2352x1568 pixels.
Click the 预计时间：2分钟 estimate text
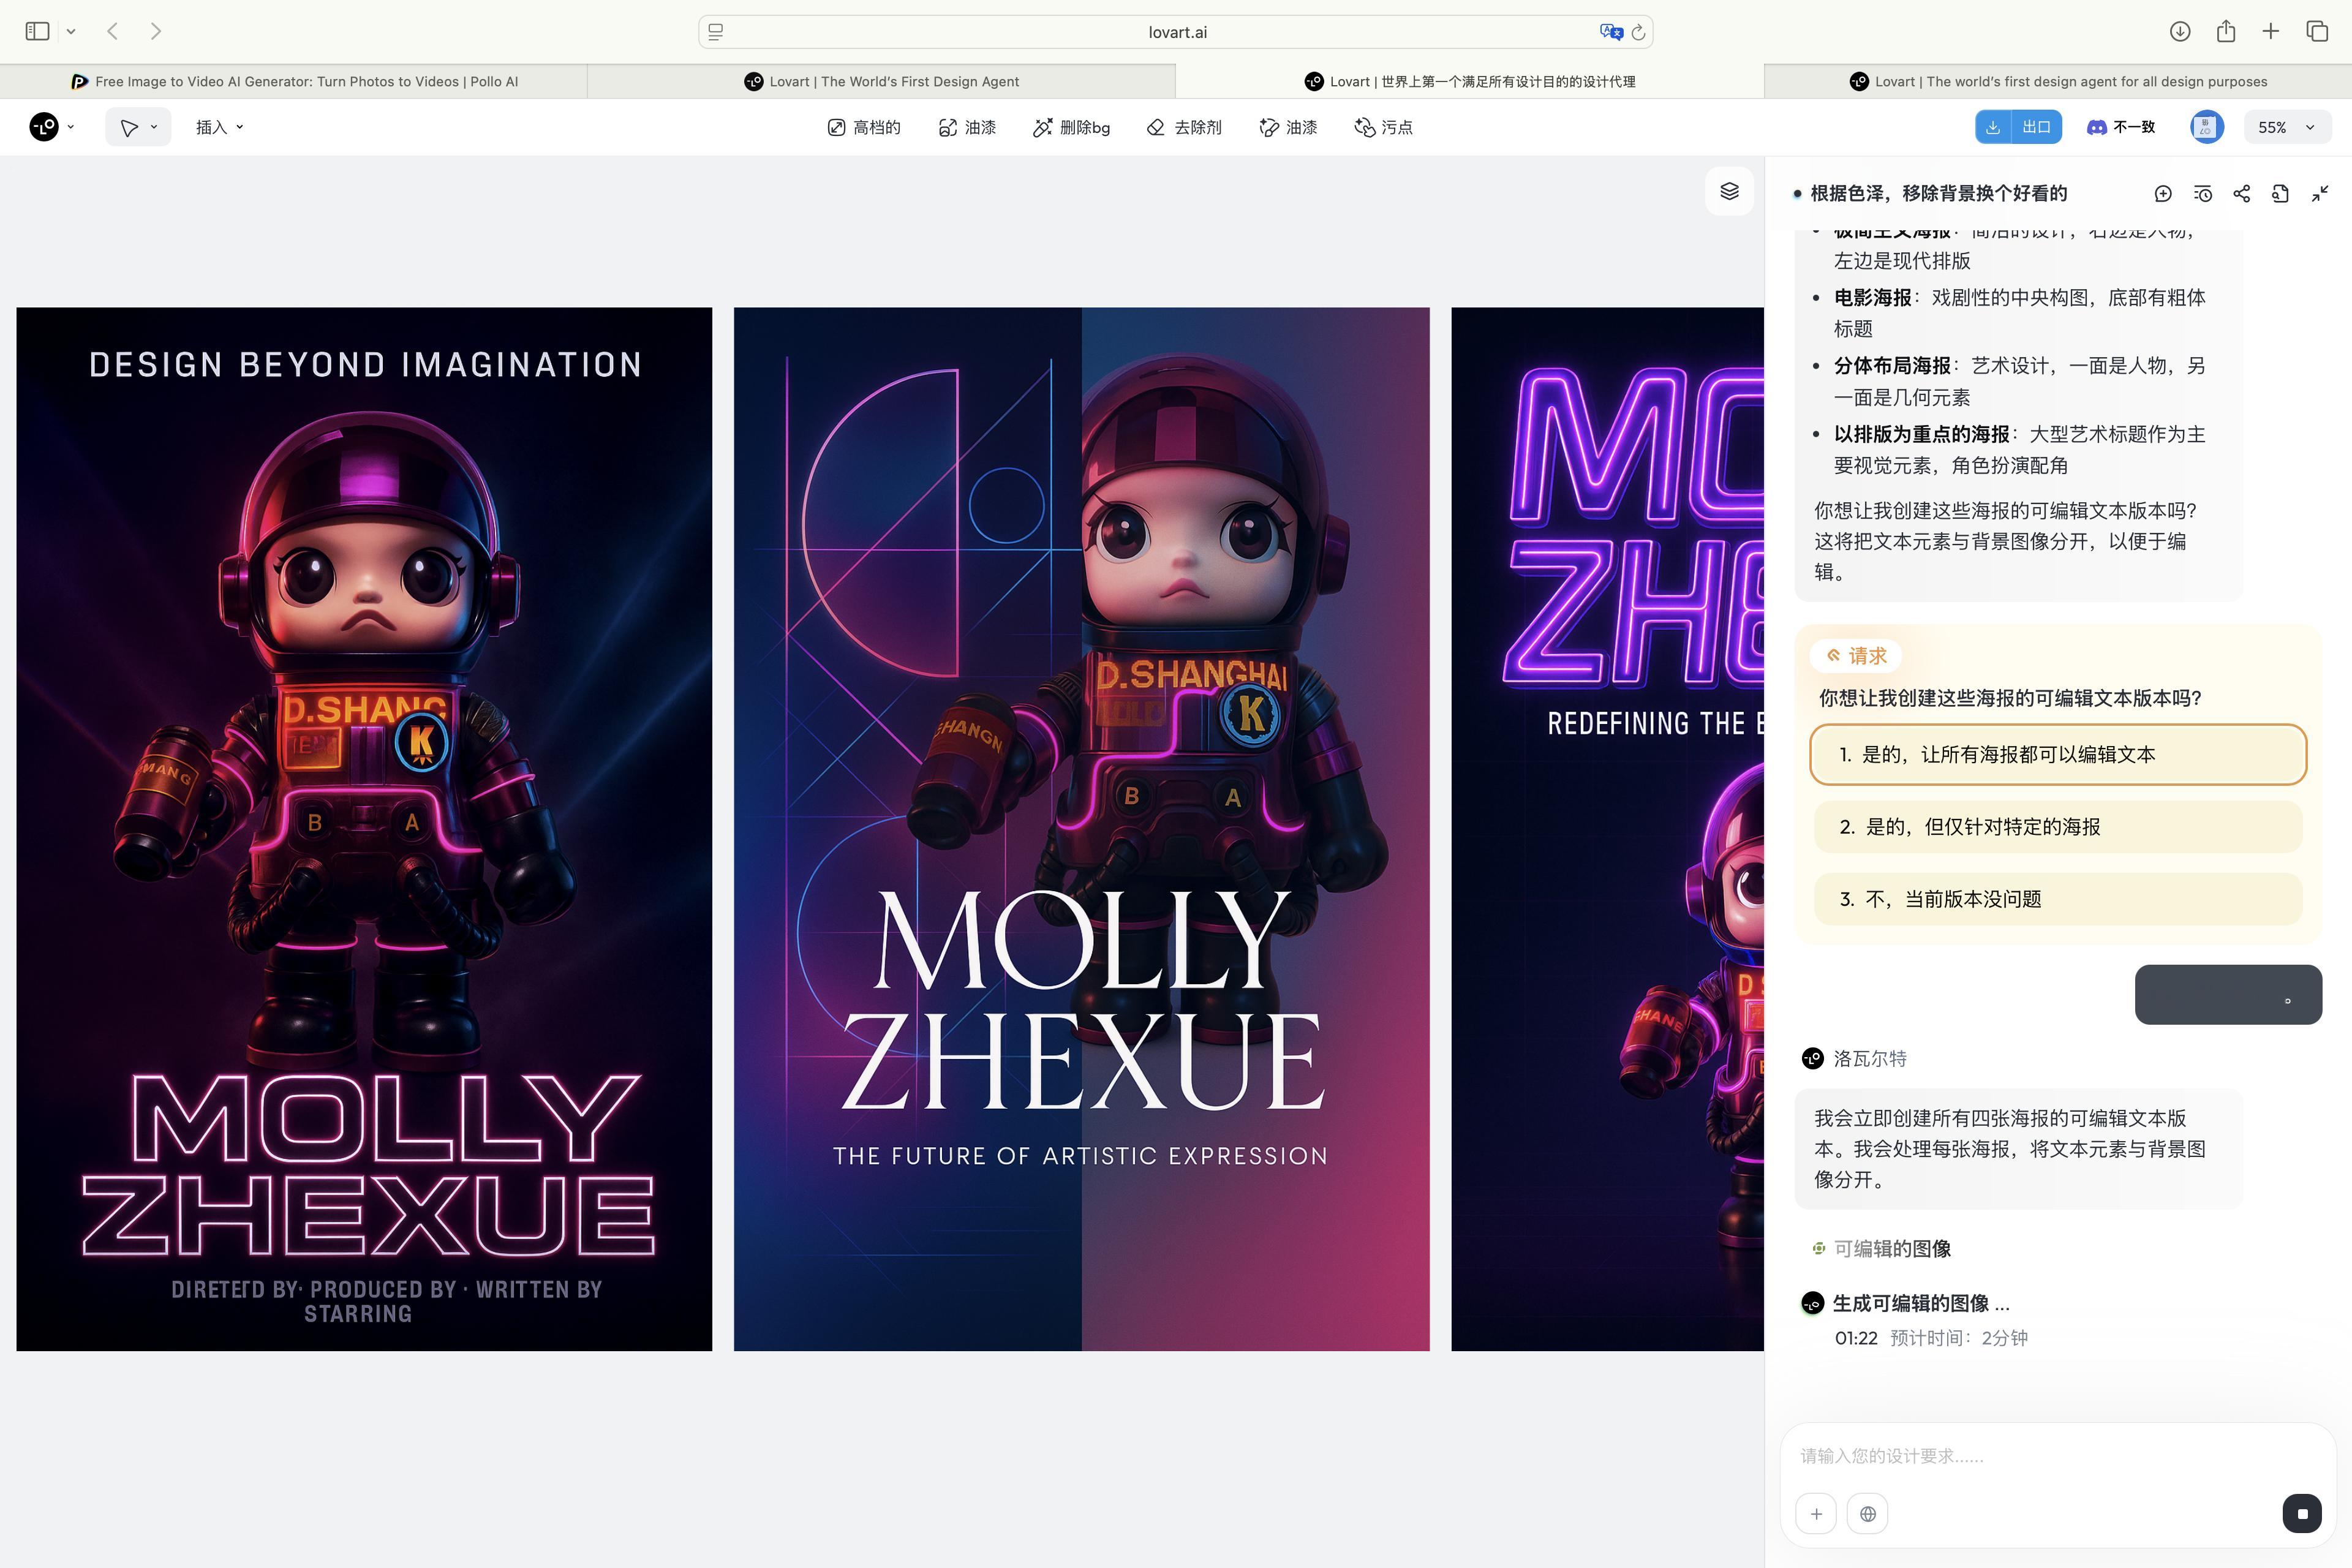1958,1338
